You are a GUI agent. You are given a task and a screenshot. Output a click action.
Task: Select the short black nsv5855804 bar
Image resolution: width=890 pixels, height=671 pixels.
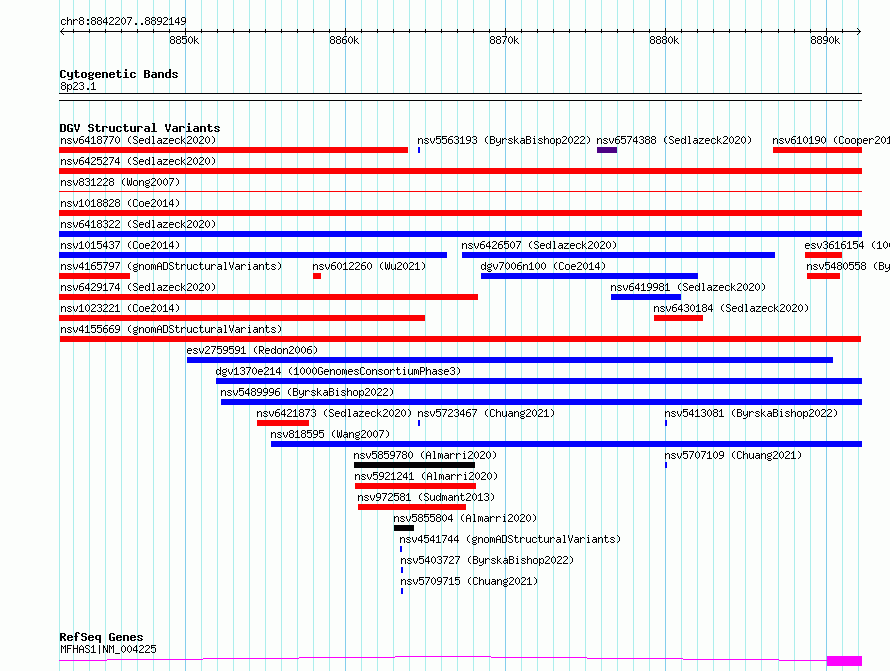pos(404,528)
